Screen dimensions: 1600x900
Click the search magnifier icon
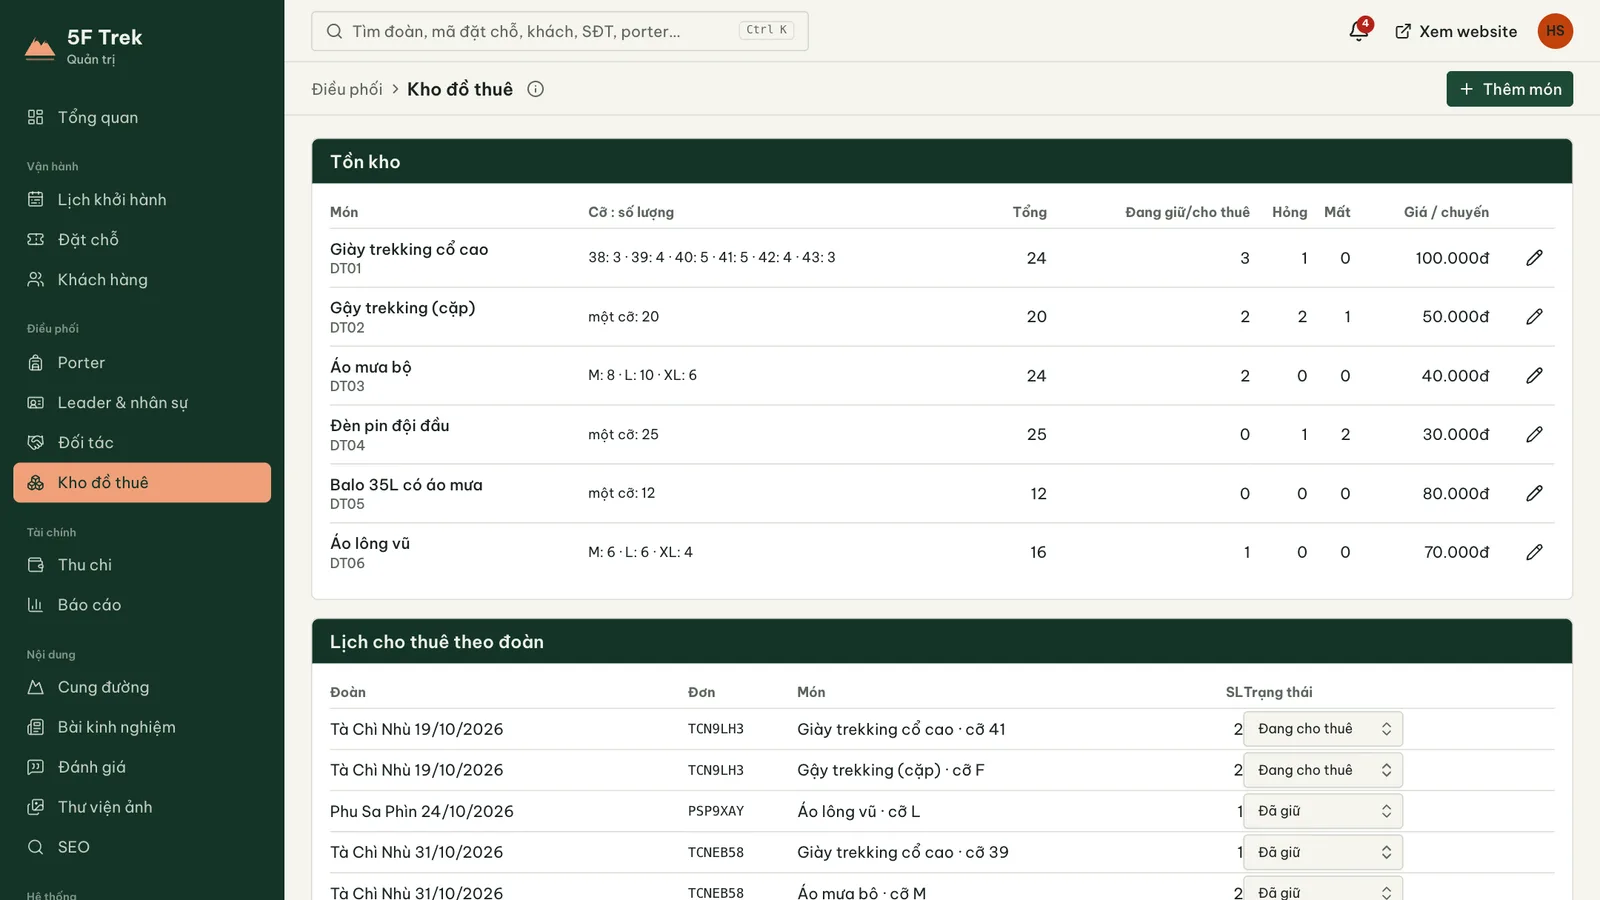pyautogui.click(x=334, y=31)
